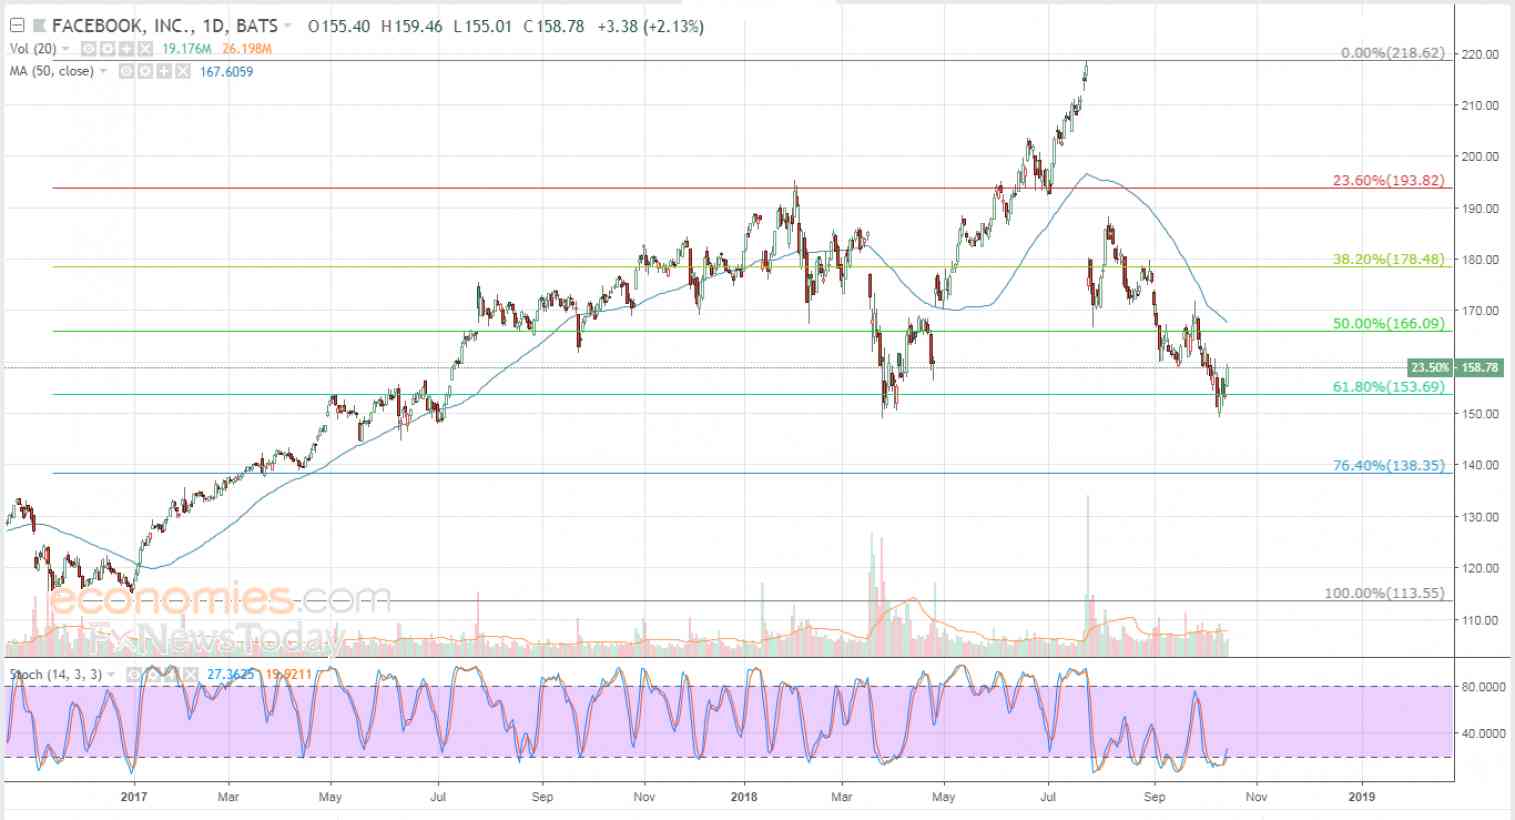Click the Nov label beside 2019 on time axis
The image size is (1515, 820).
point(1256,797)
